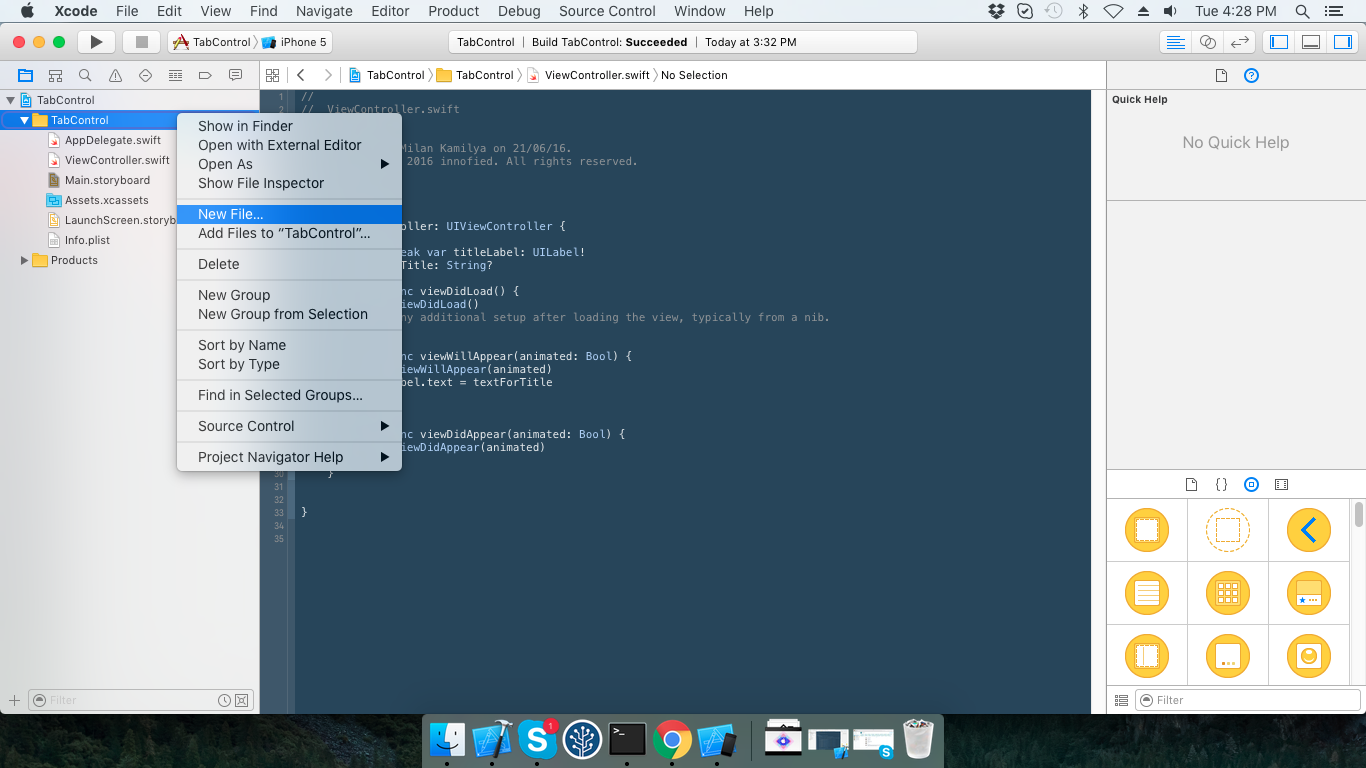Open the File Template library
The width and height of the screenshot is (1366, 768).
[1191, 484]
